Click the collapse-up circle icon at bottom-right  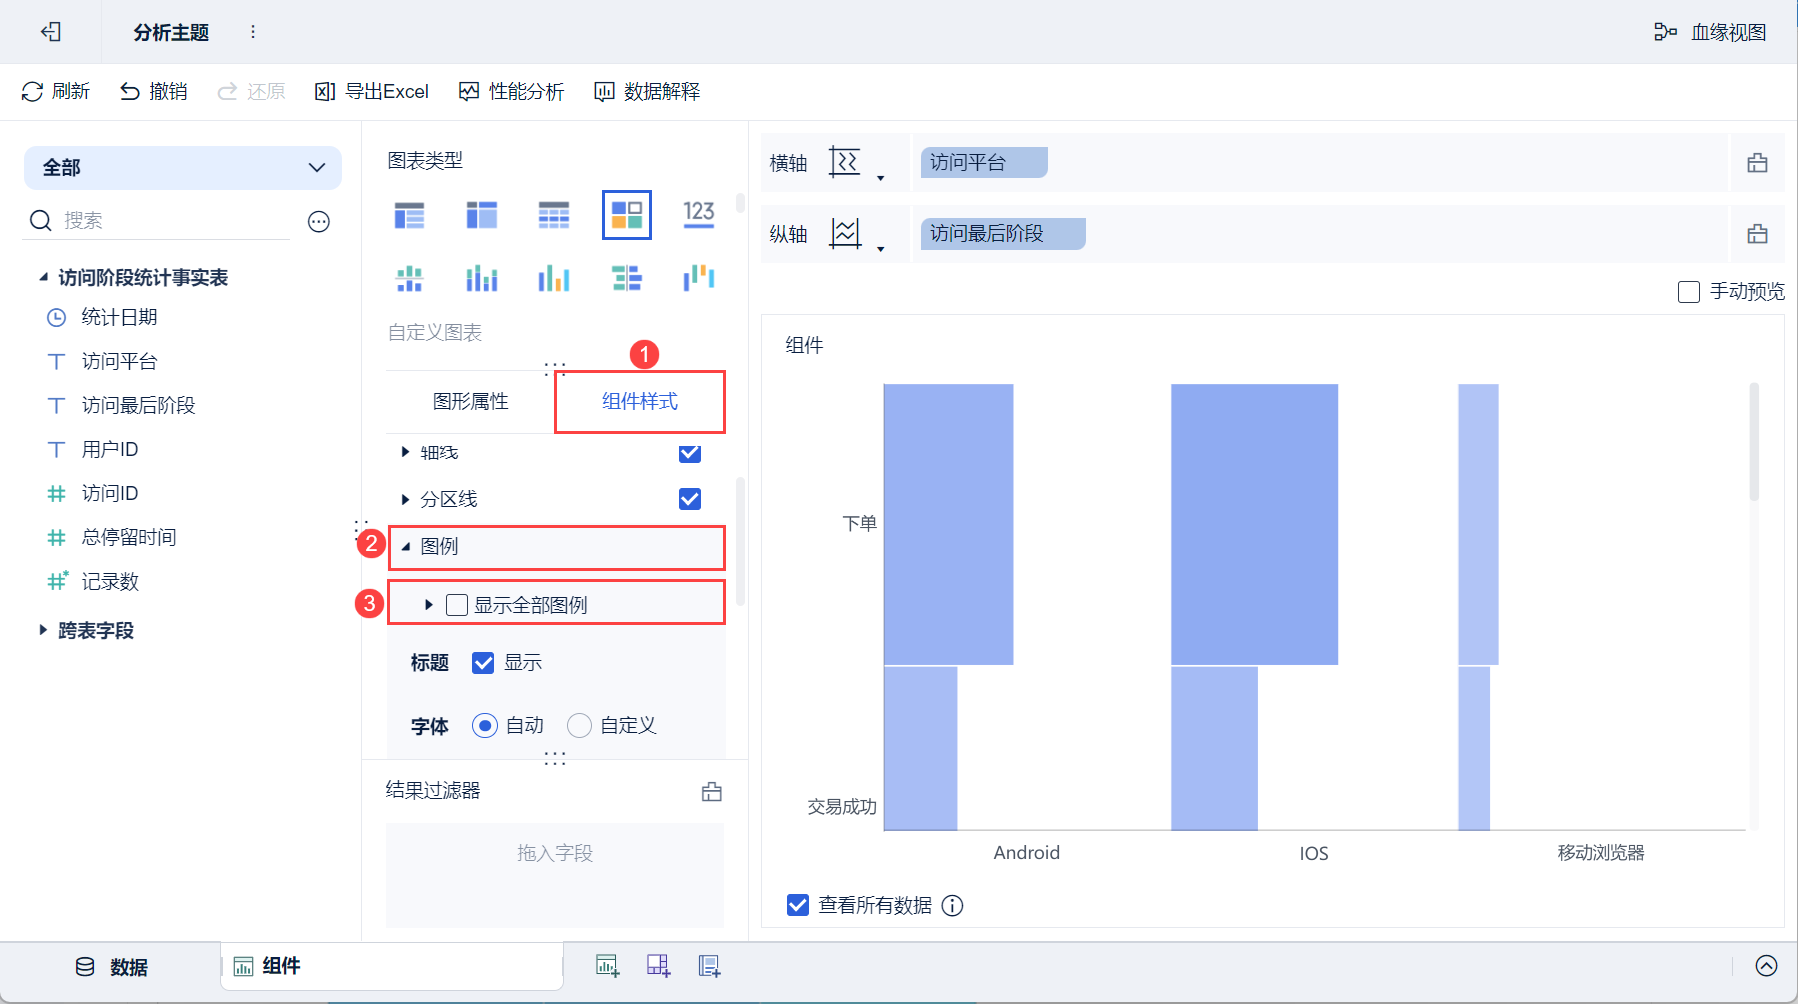tap(1767, 966)
